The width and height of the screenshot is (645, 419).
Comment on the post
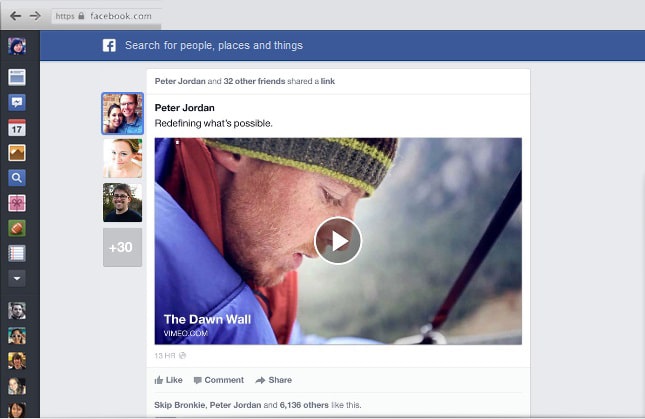click(218, 380)
